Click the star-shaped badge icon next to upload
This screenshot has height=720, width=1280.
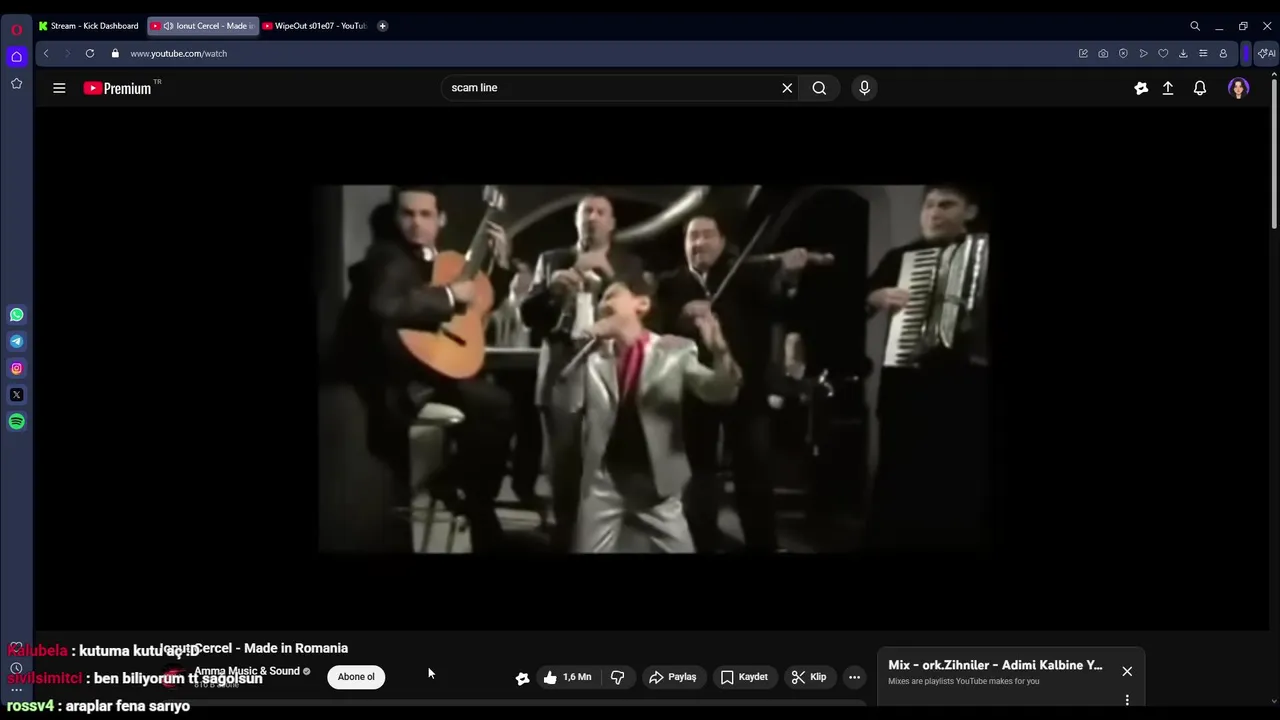pyautogui.click(x=1141, y=88)
